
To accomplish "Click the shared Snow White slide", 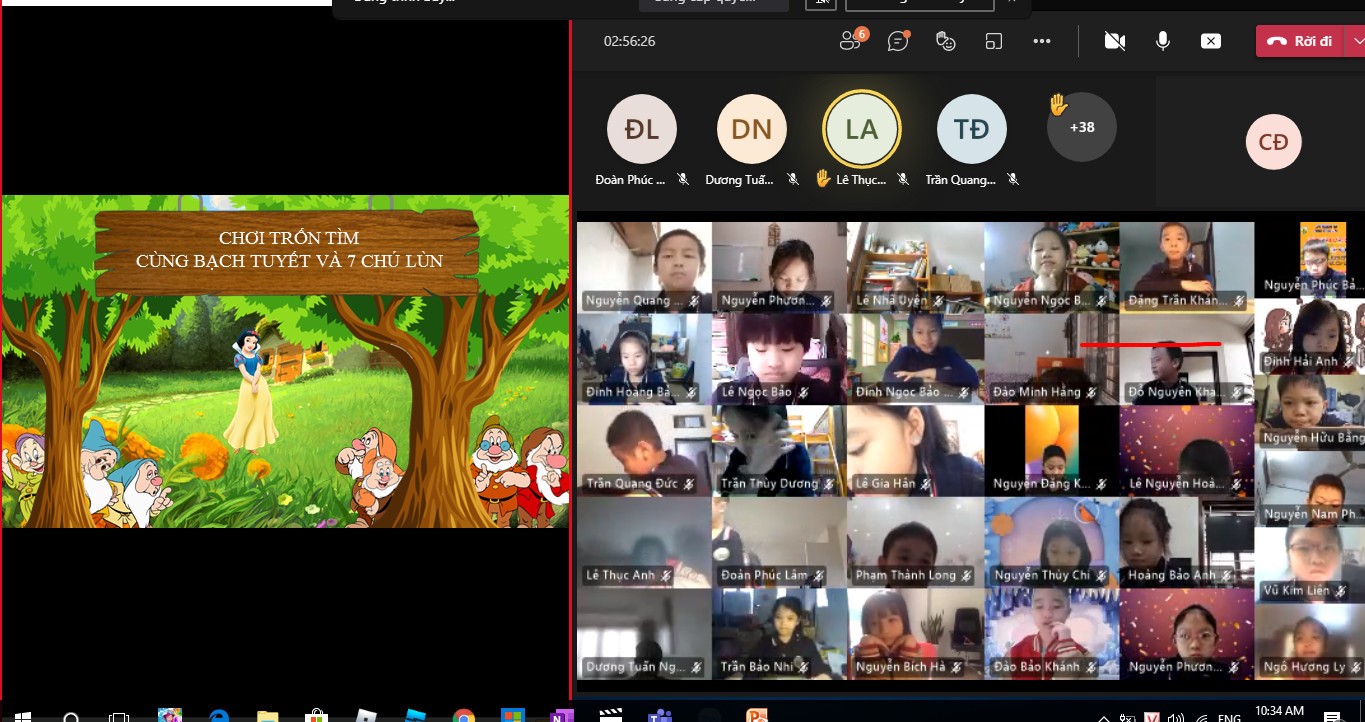I will pyautogui.click(x=285, y=361).
